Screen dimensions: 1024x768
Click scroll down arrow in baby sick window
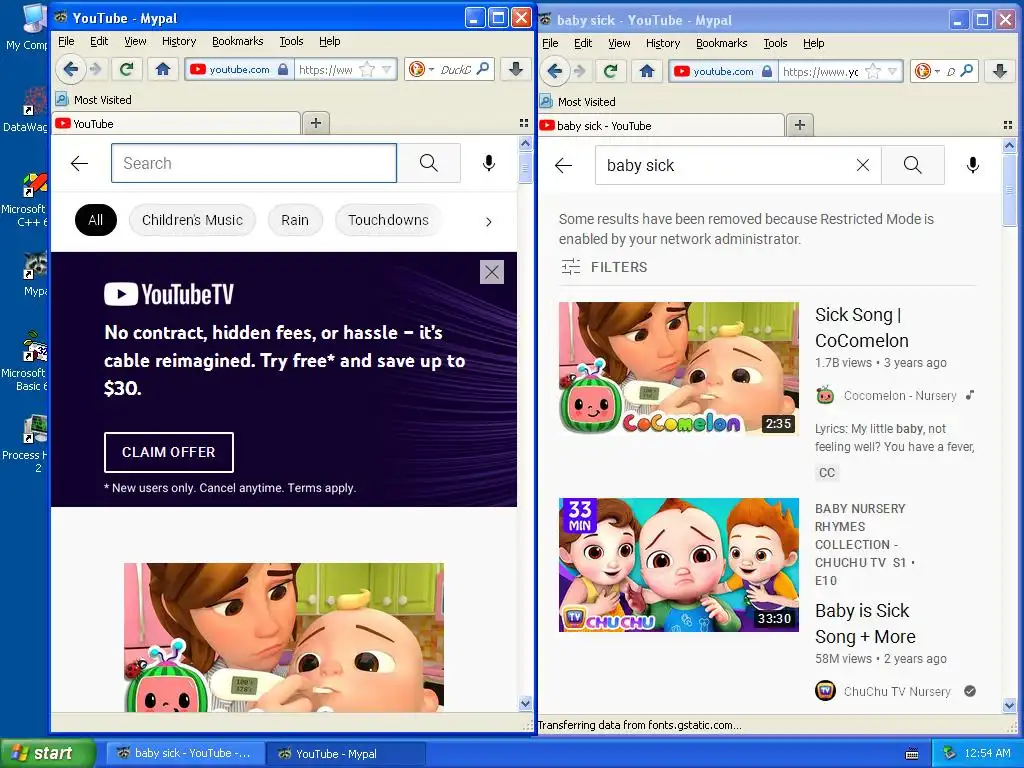[1009, 705]
